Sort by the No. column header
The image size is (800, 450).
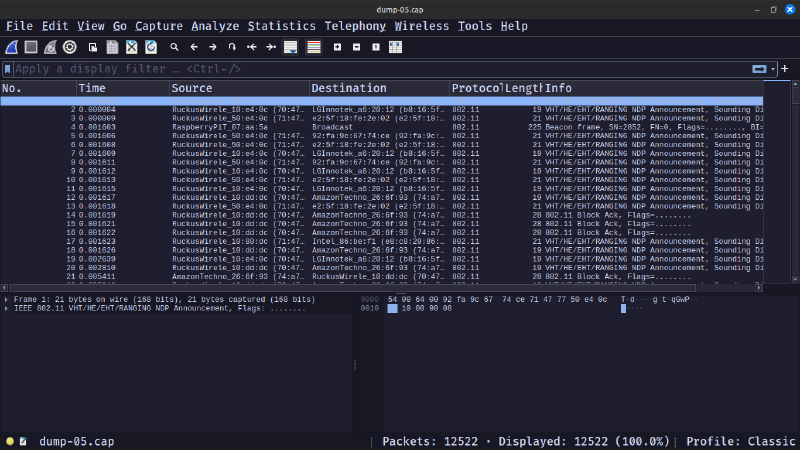[x=38, y=88]
